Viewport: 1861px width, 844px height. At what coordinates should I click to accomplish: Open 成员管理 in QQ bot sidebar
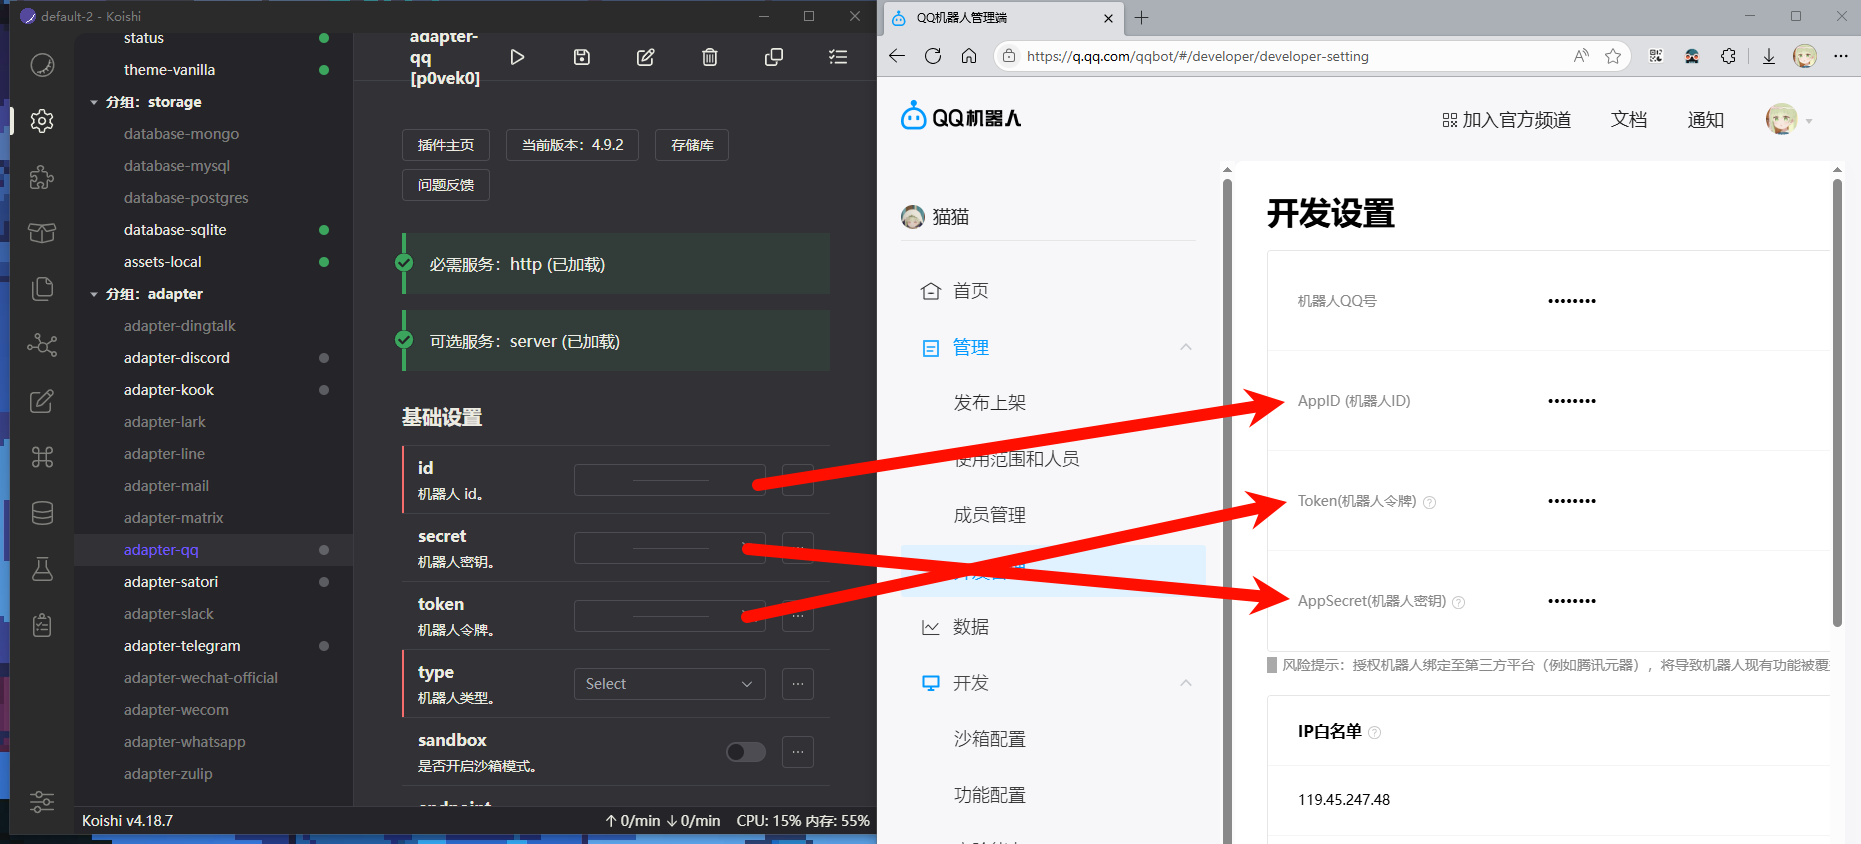990,515
